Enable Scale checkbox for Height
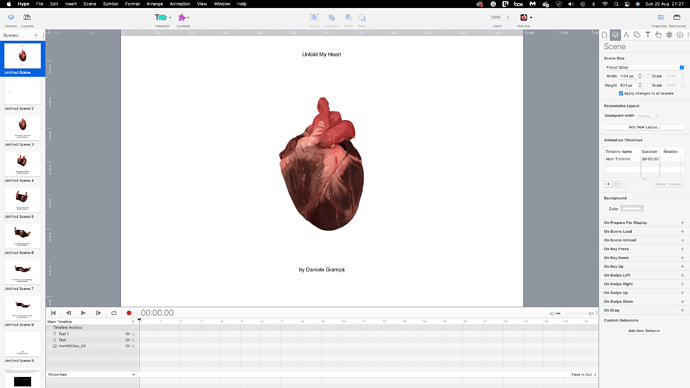 point(649,85)
